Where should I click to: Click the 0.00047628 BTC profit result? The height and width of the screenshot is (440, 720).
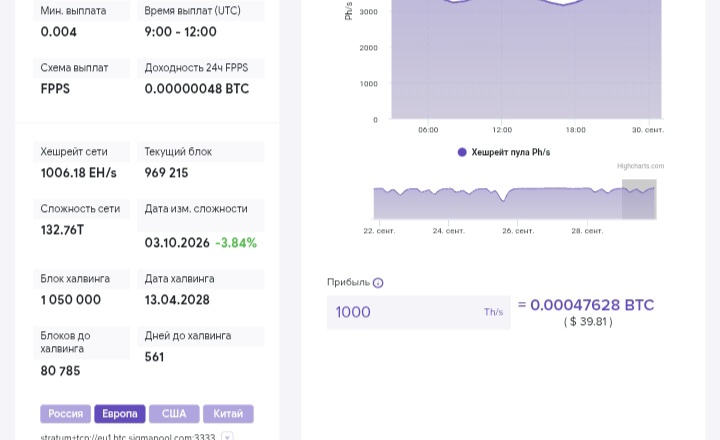pyautogui.click(x=592, y=305)
